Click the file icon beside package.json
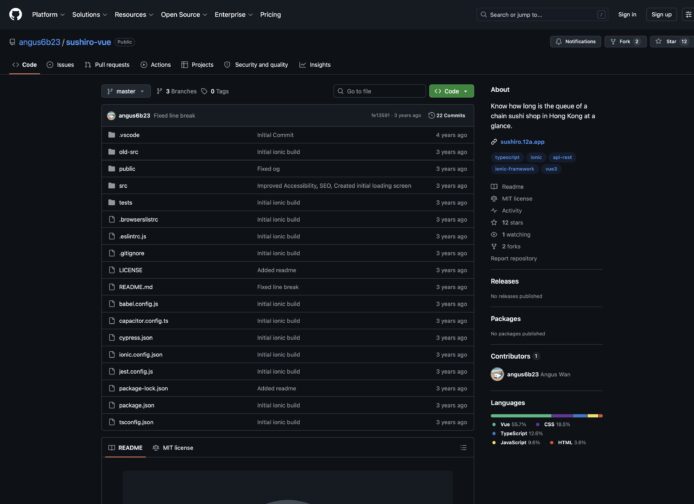Image resolution: width=694 pixels, height=504 pixels. point(112,405)
